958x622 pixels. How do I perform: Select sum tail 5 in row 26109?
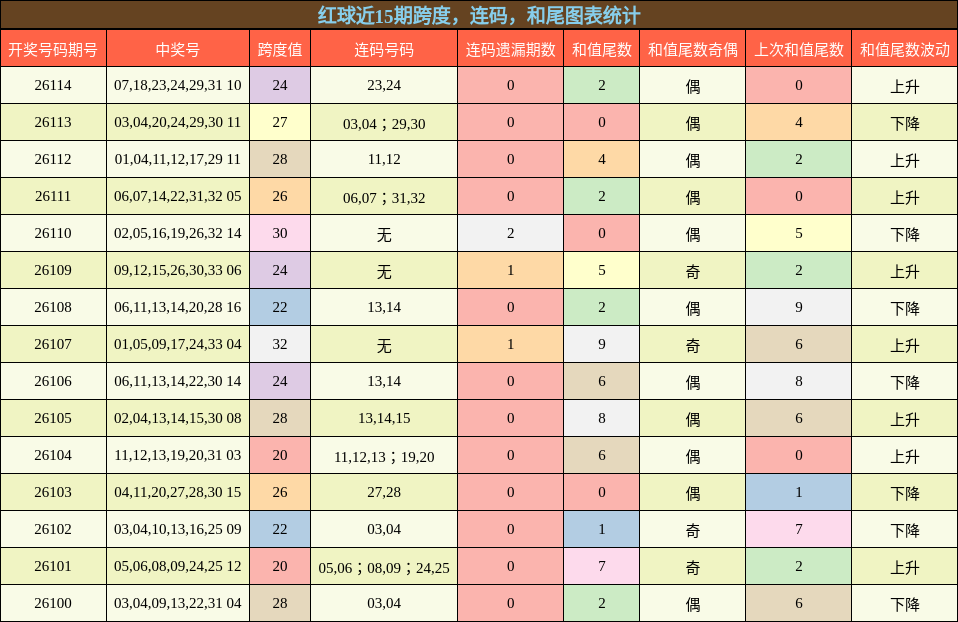point(602,270)
